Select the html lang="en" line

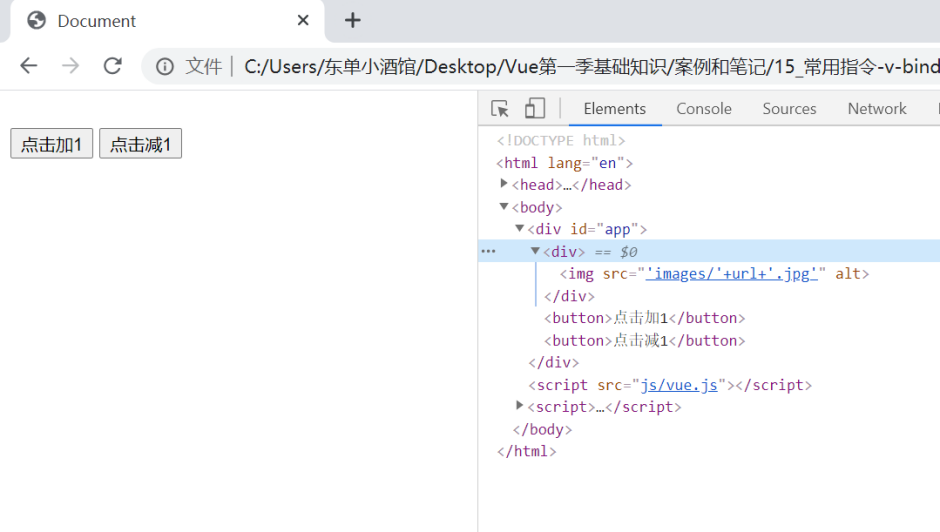565,163
